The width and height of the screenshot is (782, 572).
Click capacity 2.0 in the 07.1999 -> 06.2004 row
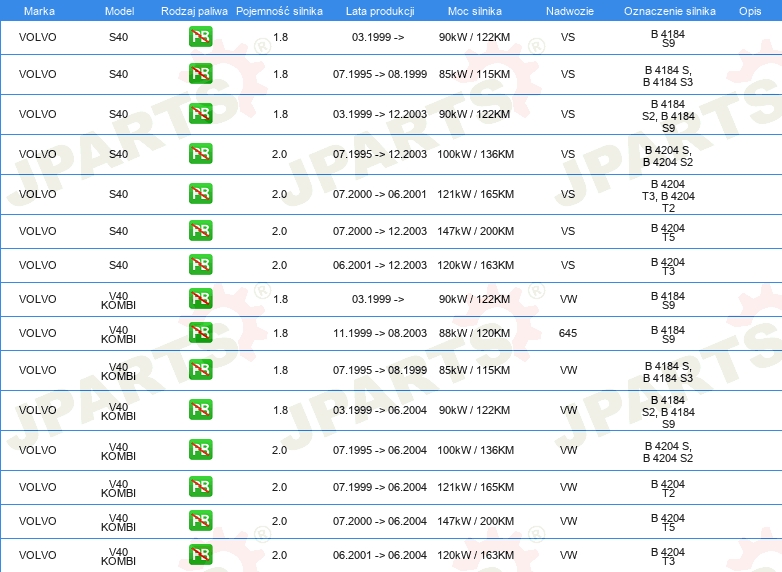pyautogui.click(x=279, y=487)
